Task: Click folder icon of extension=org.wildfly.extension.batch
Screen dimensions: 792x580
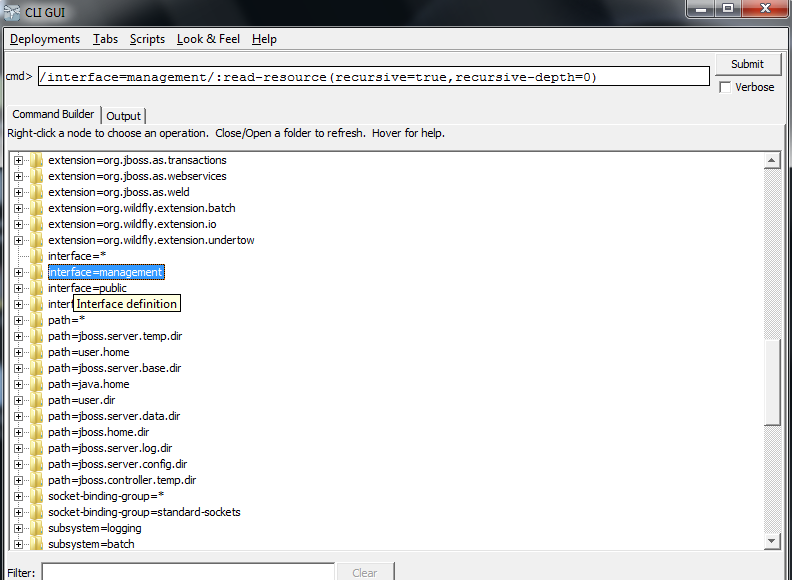Action: coord(36,208)
